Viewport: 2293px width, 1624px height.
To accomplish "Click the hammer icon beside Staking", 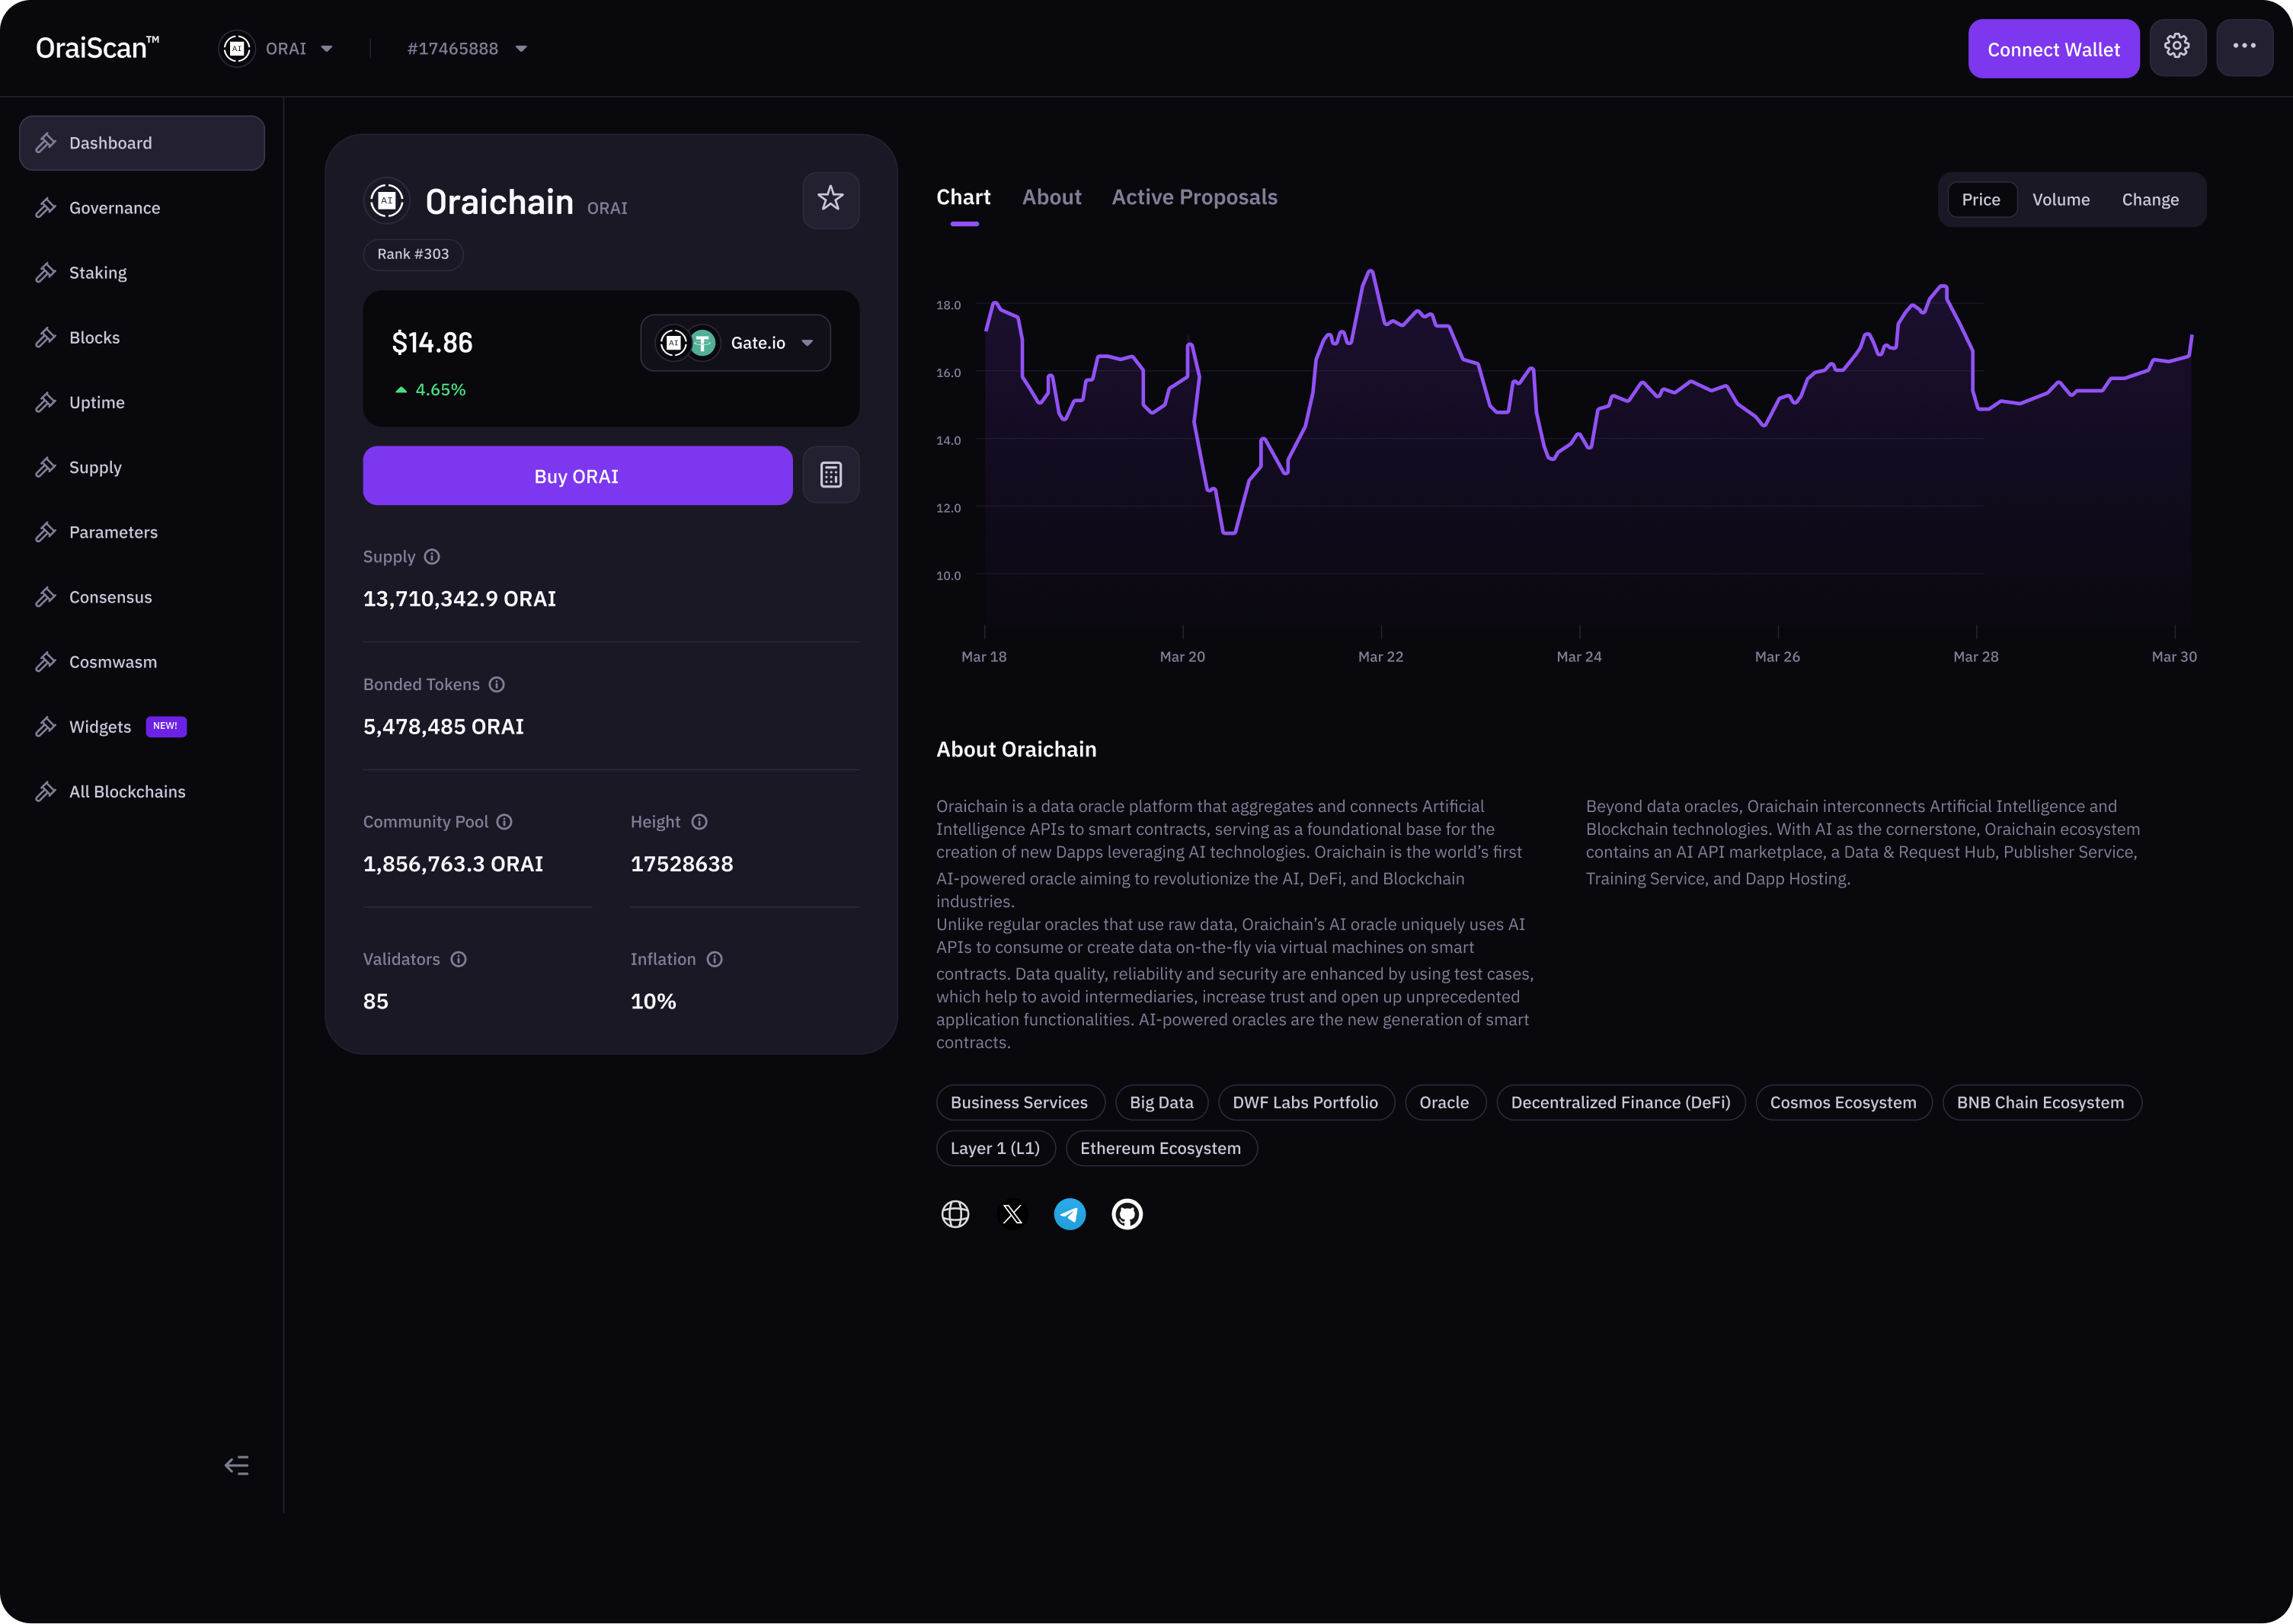I will 46,273.
